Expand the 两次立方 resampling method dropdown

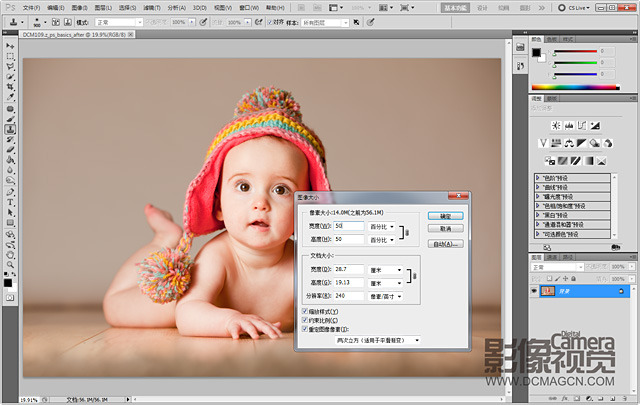point(376,340)
